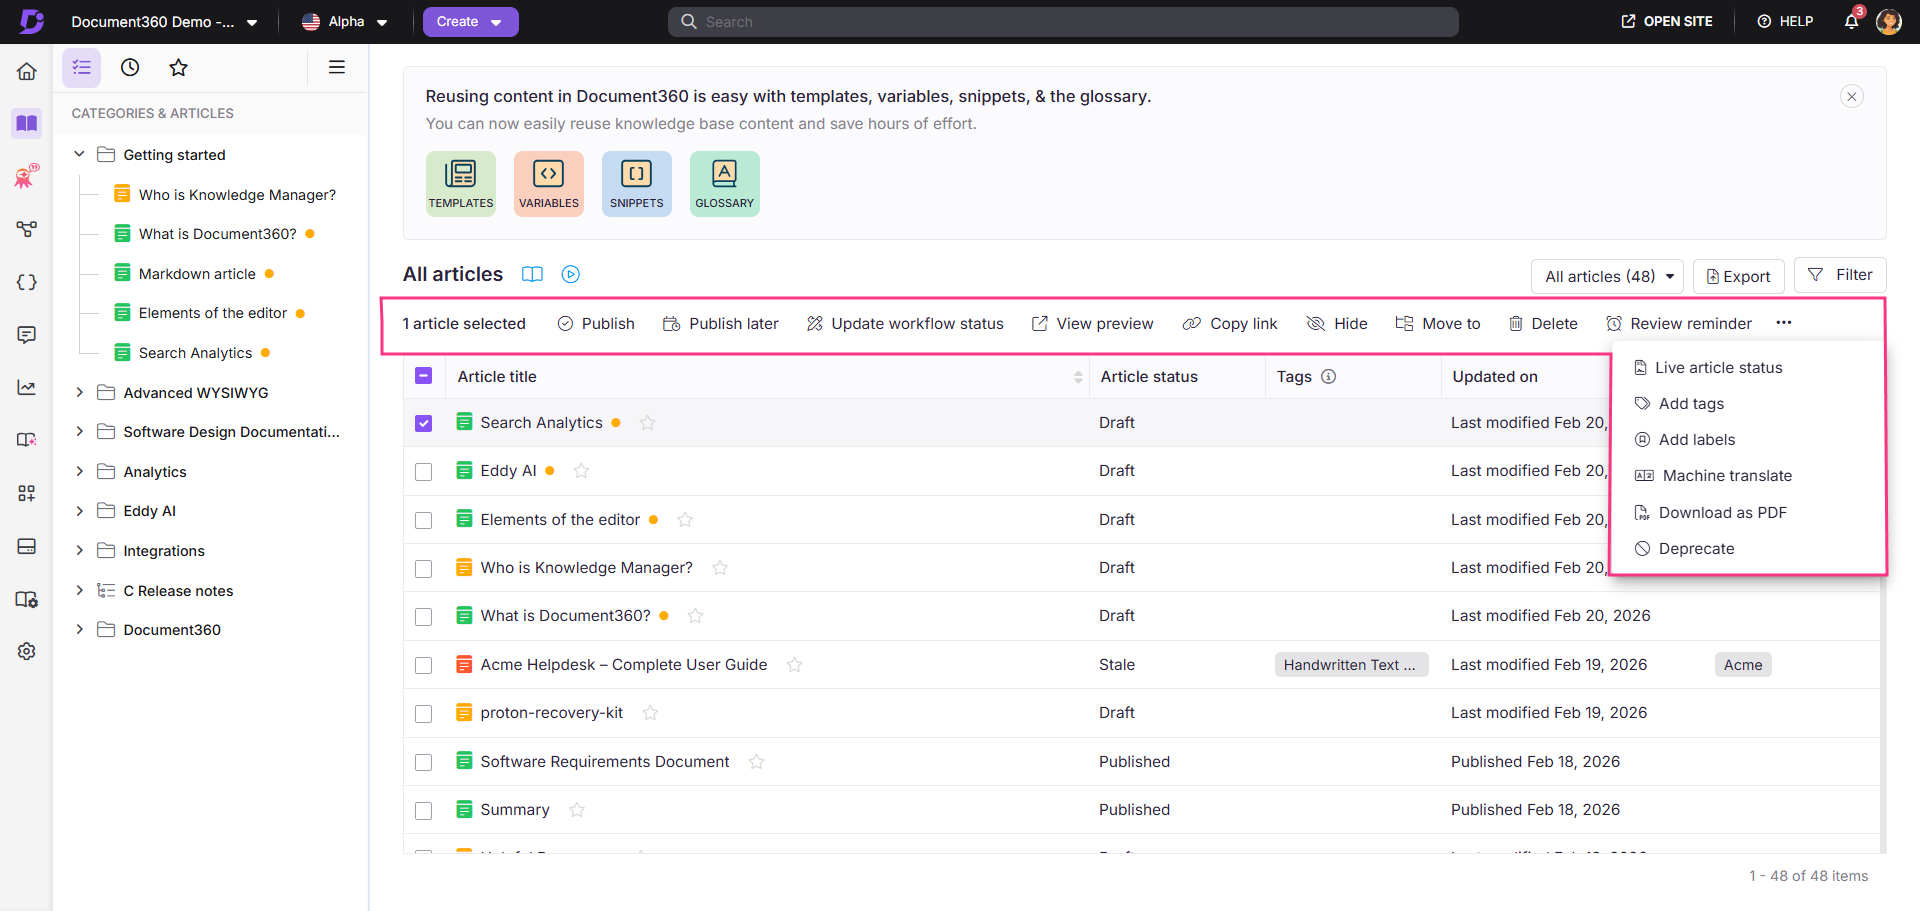Image resolution: width=1920 pixels, height=911 pixels.
Task: Toggle the select-all articles checkbox
Action: tap(423, 375)
